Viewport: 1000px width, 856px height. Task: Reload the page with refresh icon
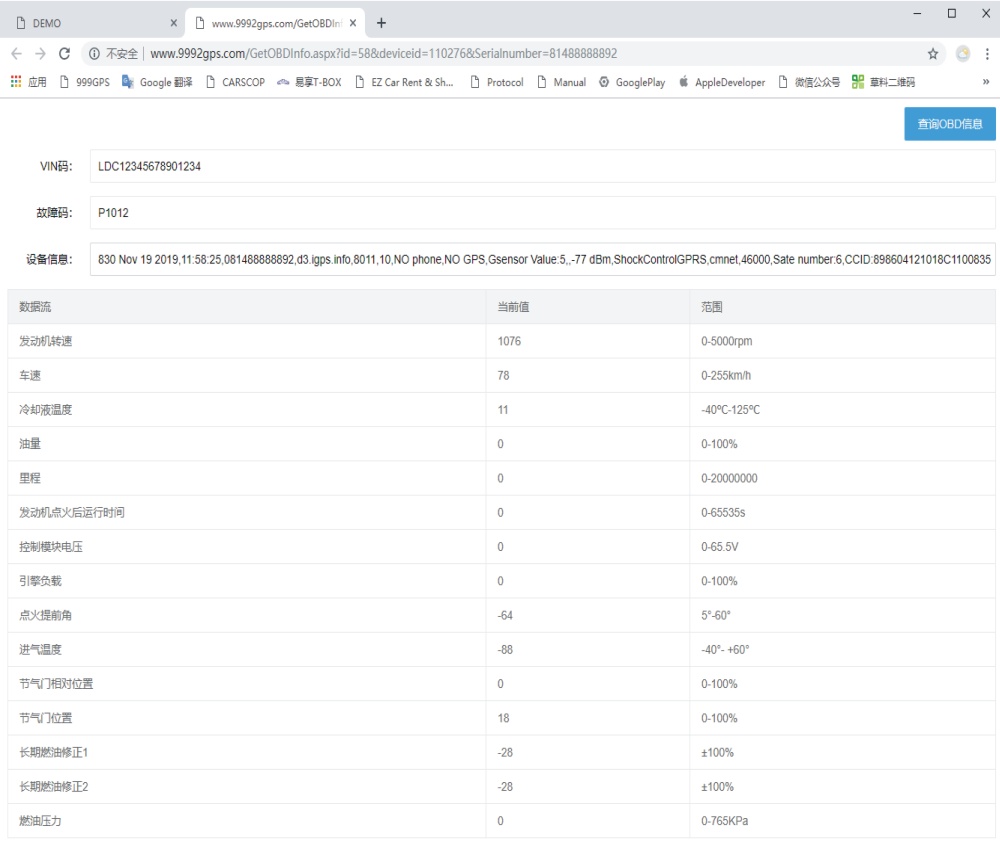(x=64, y=54)
